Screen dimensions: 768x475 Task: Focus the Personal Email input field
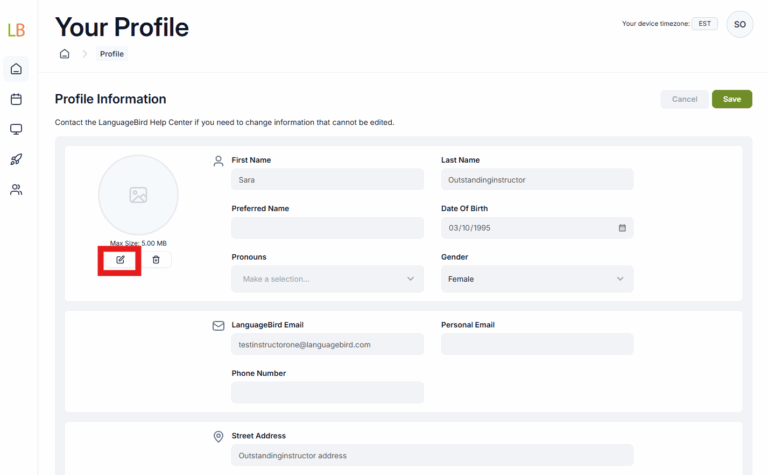coord(537,344)
